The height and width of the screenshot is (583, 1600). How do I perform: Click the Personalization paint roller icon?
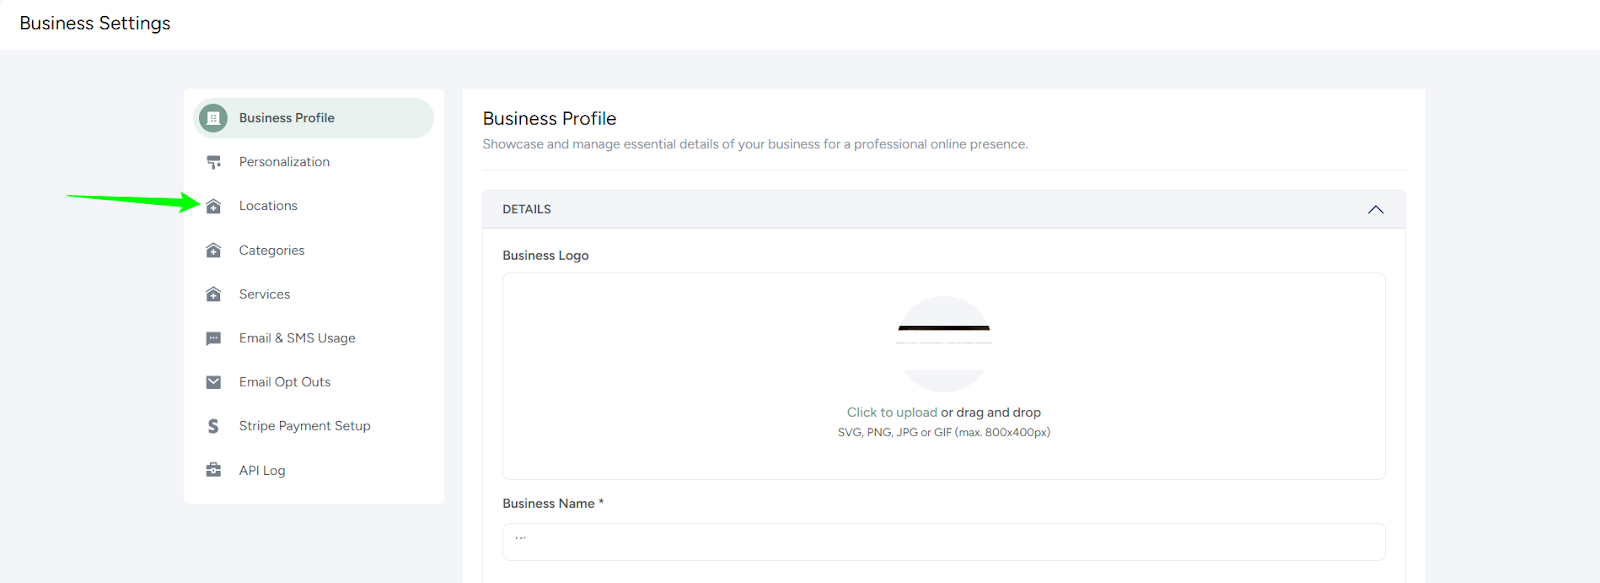click(213, 161)
